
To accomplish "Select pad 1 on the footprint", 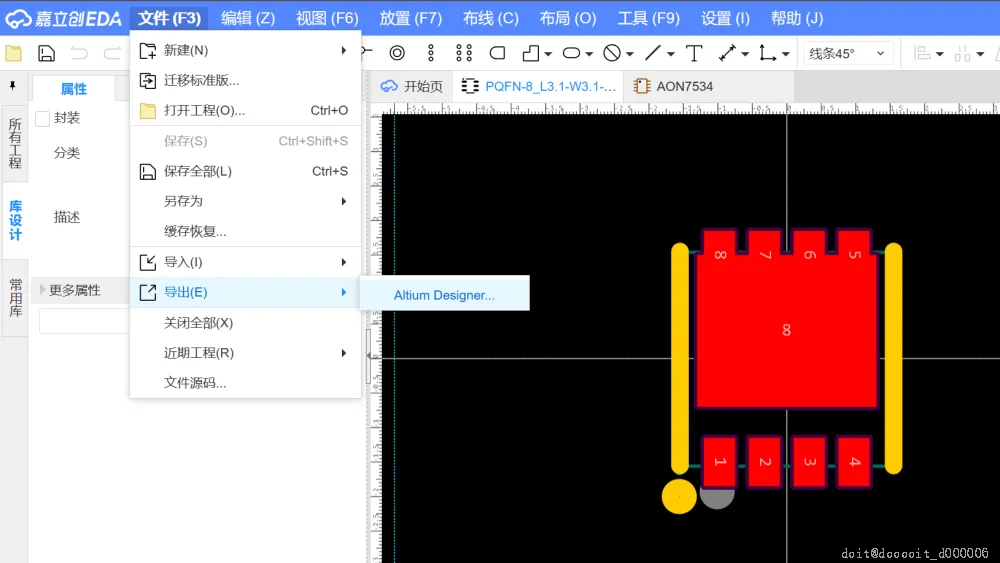I will point(719,462).
